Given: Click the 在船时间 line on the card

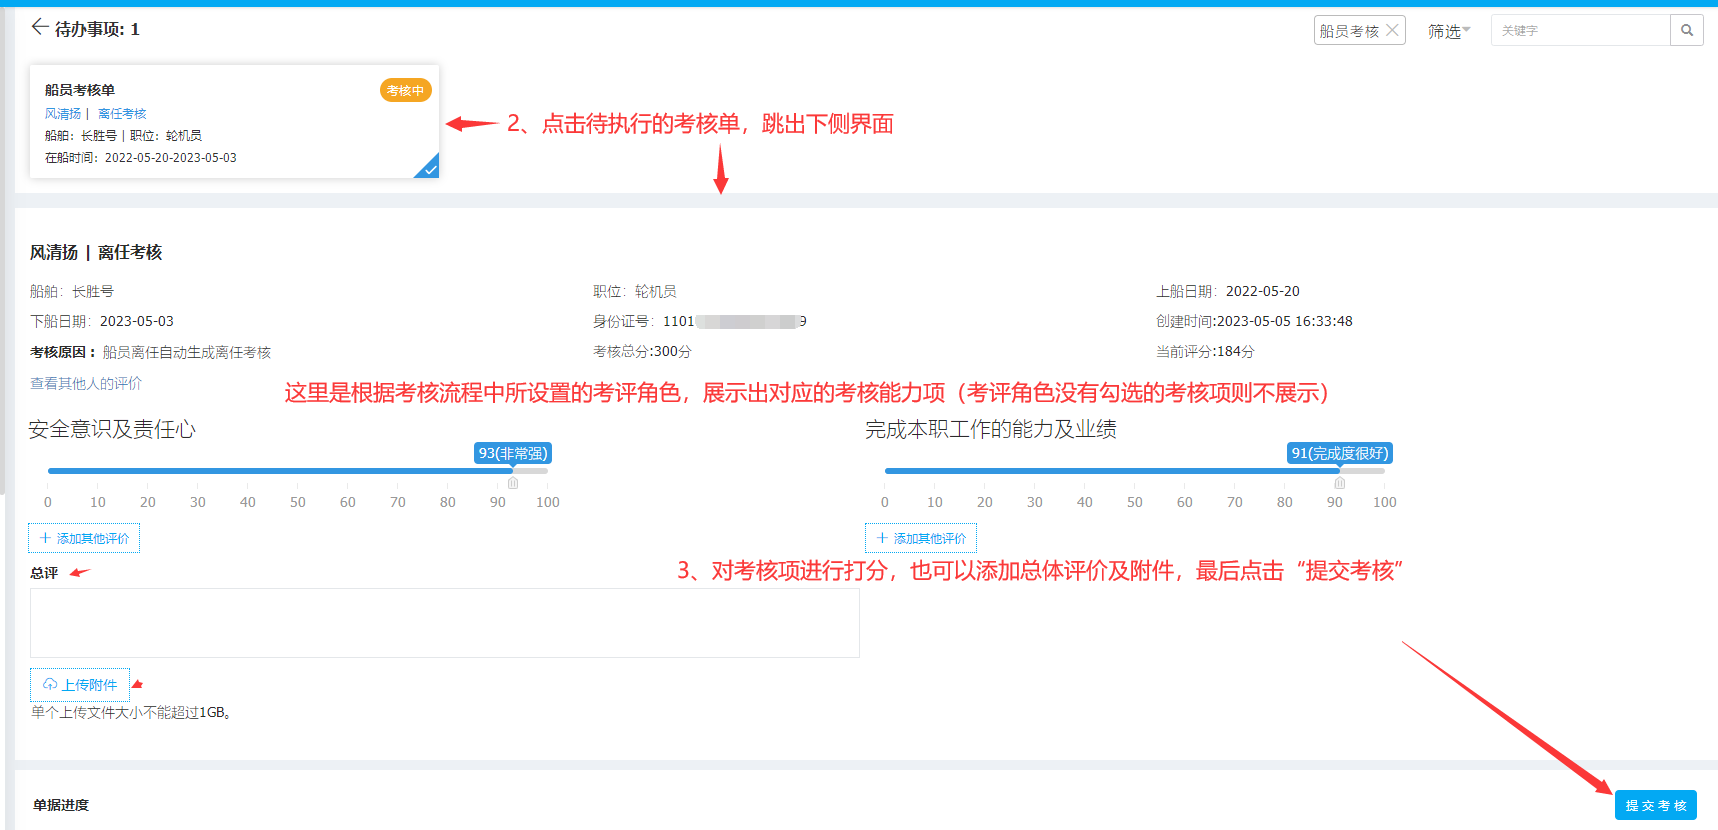Looking at the screenshot, I should pos(141,158).
